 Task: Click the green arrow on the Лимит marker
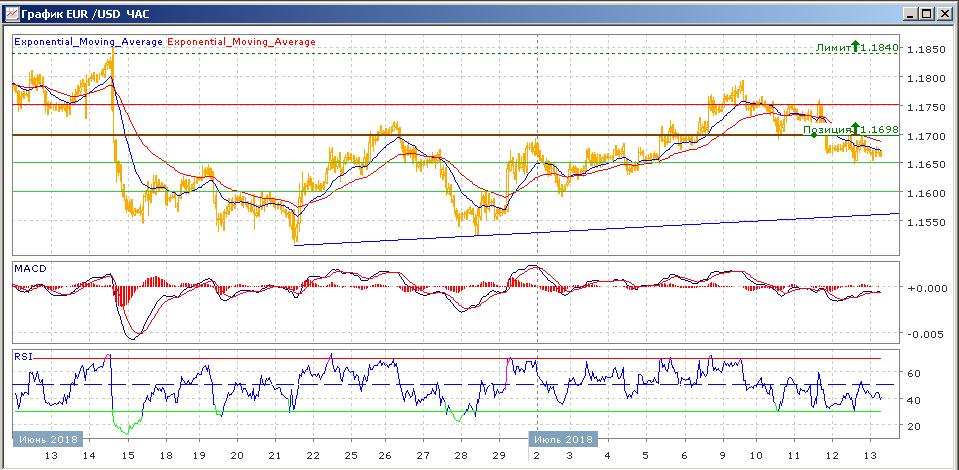point(856,46)
